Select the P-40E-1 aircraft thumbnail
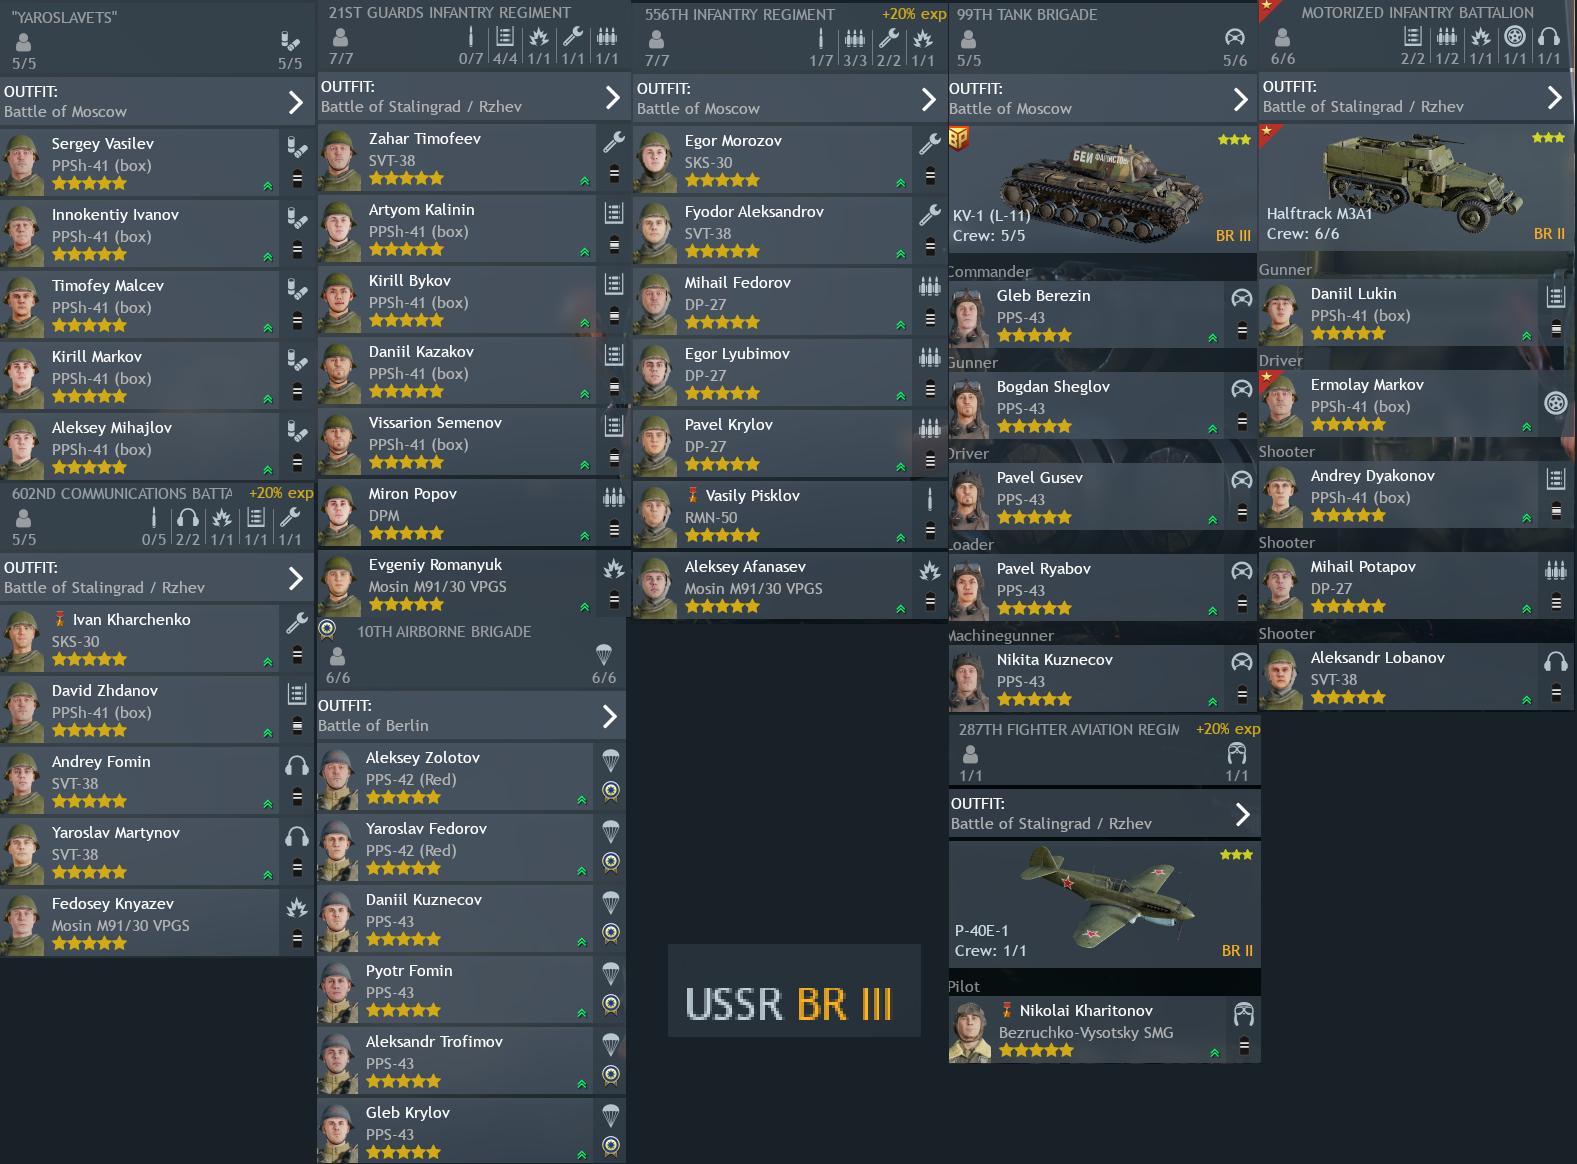 click(1104, 904)
